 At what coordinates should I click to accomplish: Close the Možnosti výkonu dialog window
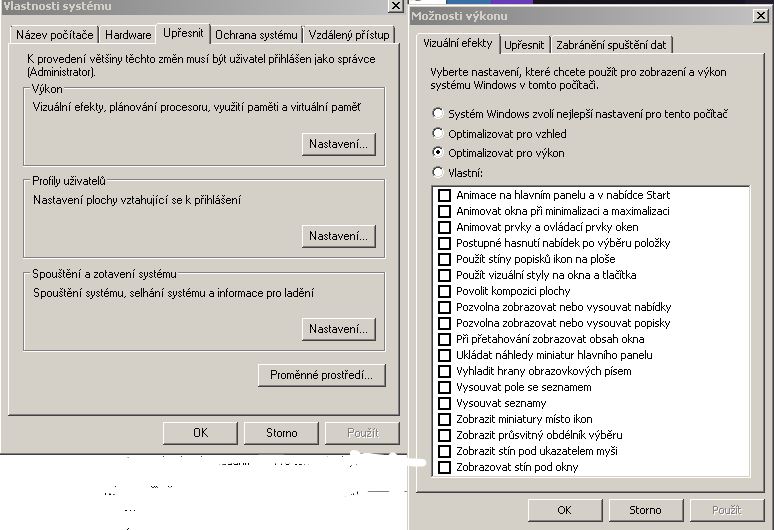(761, 16)
